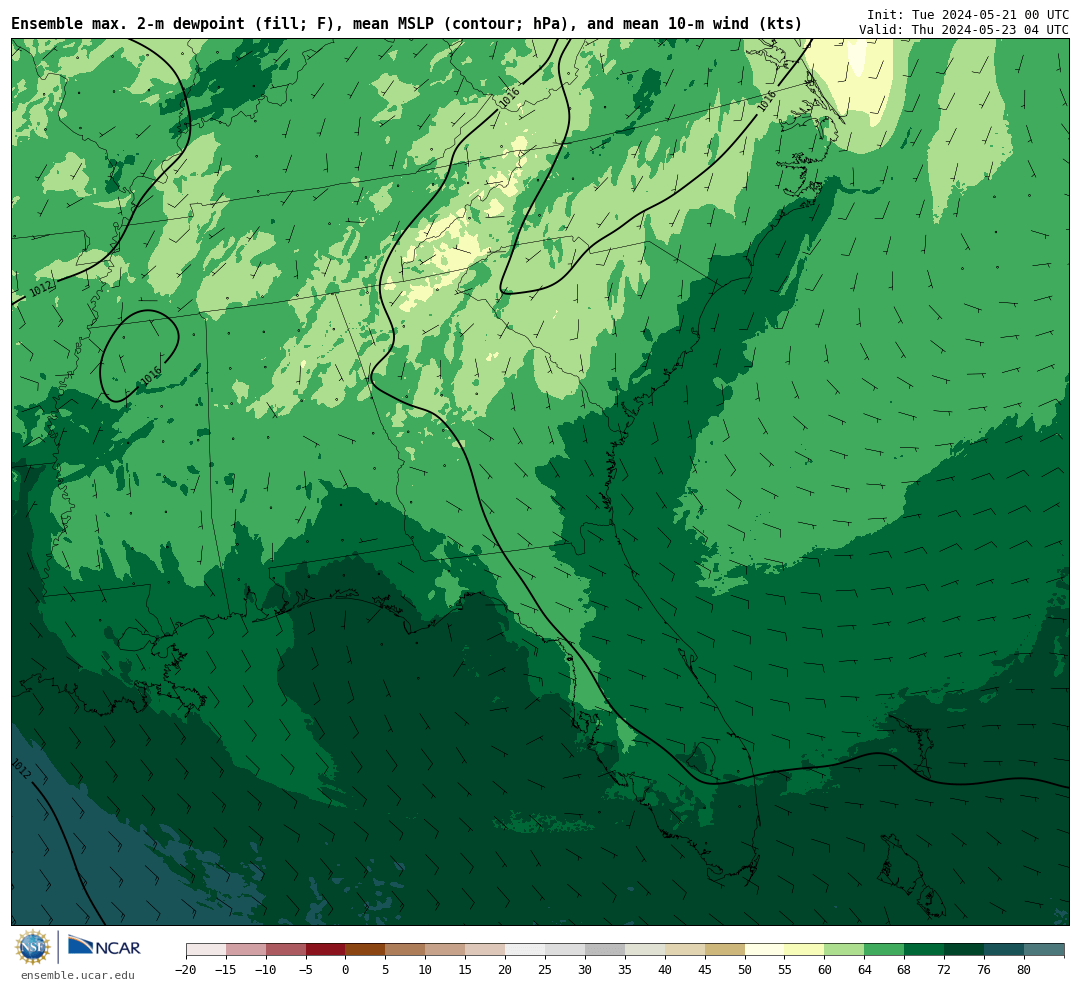Select the map title about ensemble max dewpoint

[x=406, y=24]
